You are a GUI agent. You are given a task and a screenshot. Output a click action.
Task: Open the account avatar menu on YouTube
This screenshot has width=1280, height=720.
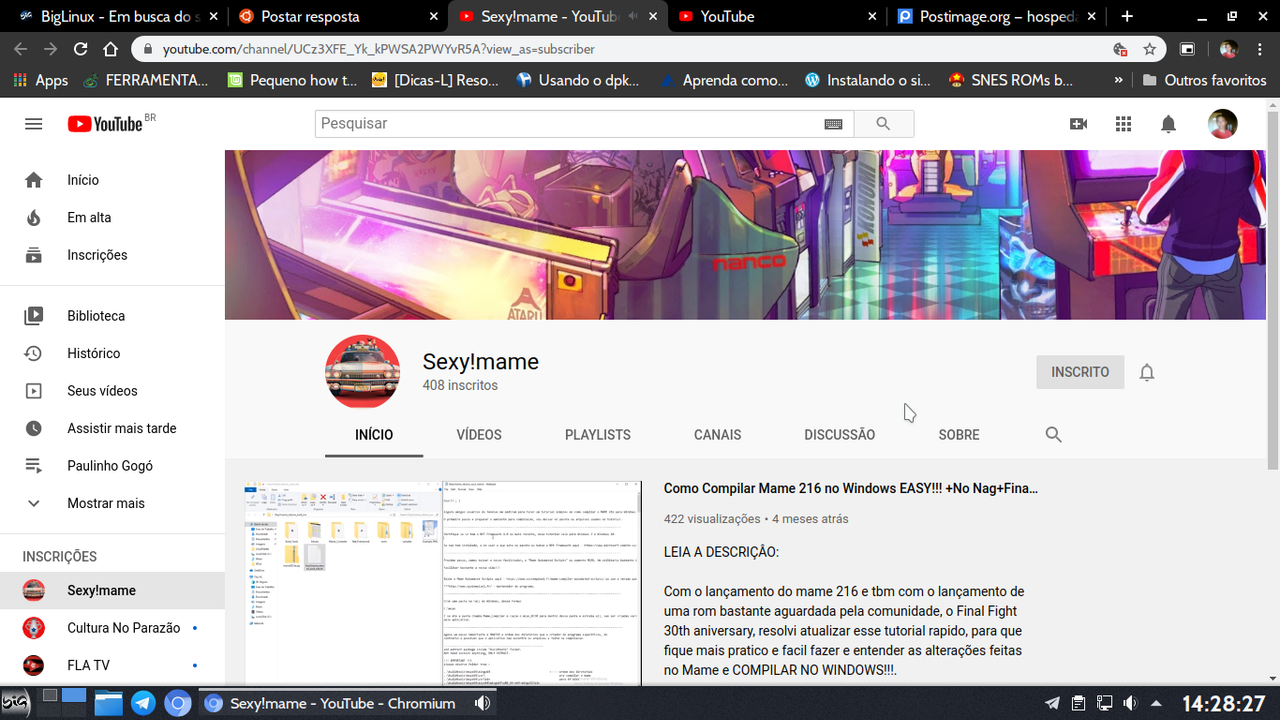coord(1223,124)
